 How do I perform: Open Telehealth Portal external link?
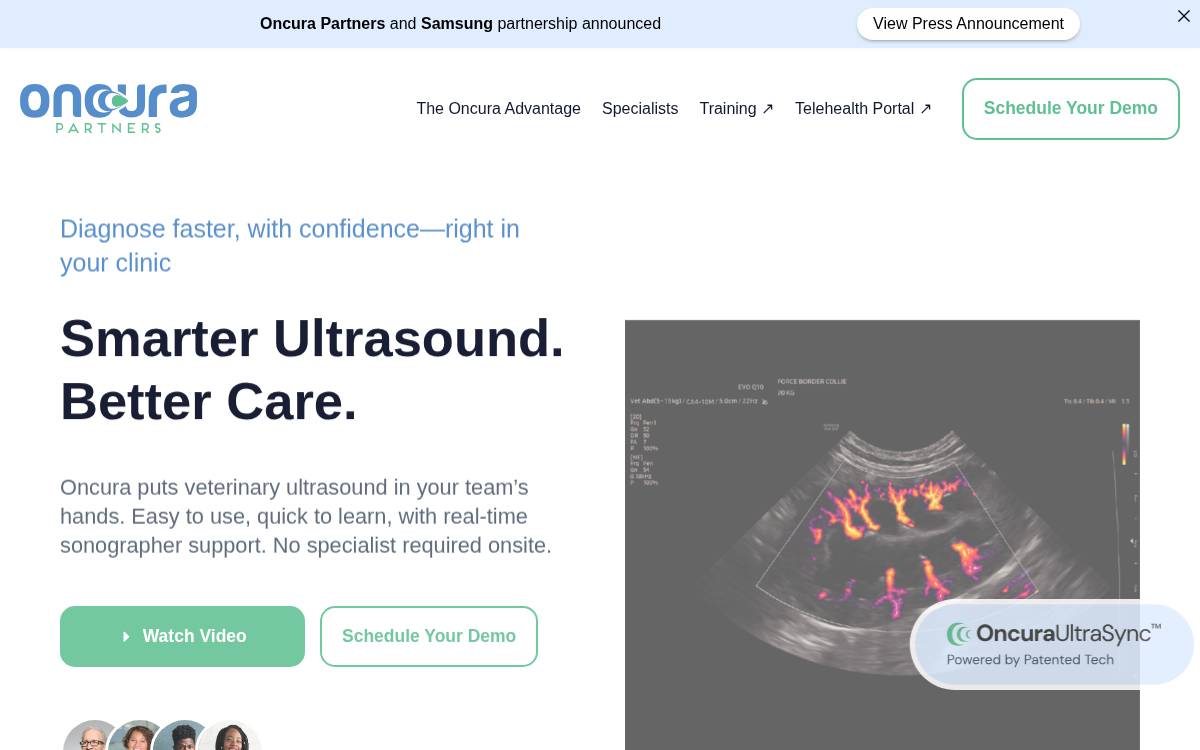pos(863,108)
